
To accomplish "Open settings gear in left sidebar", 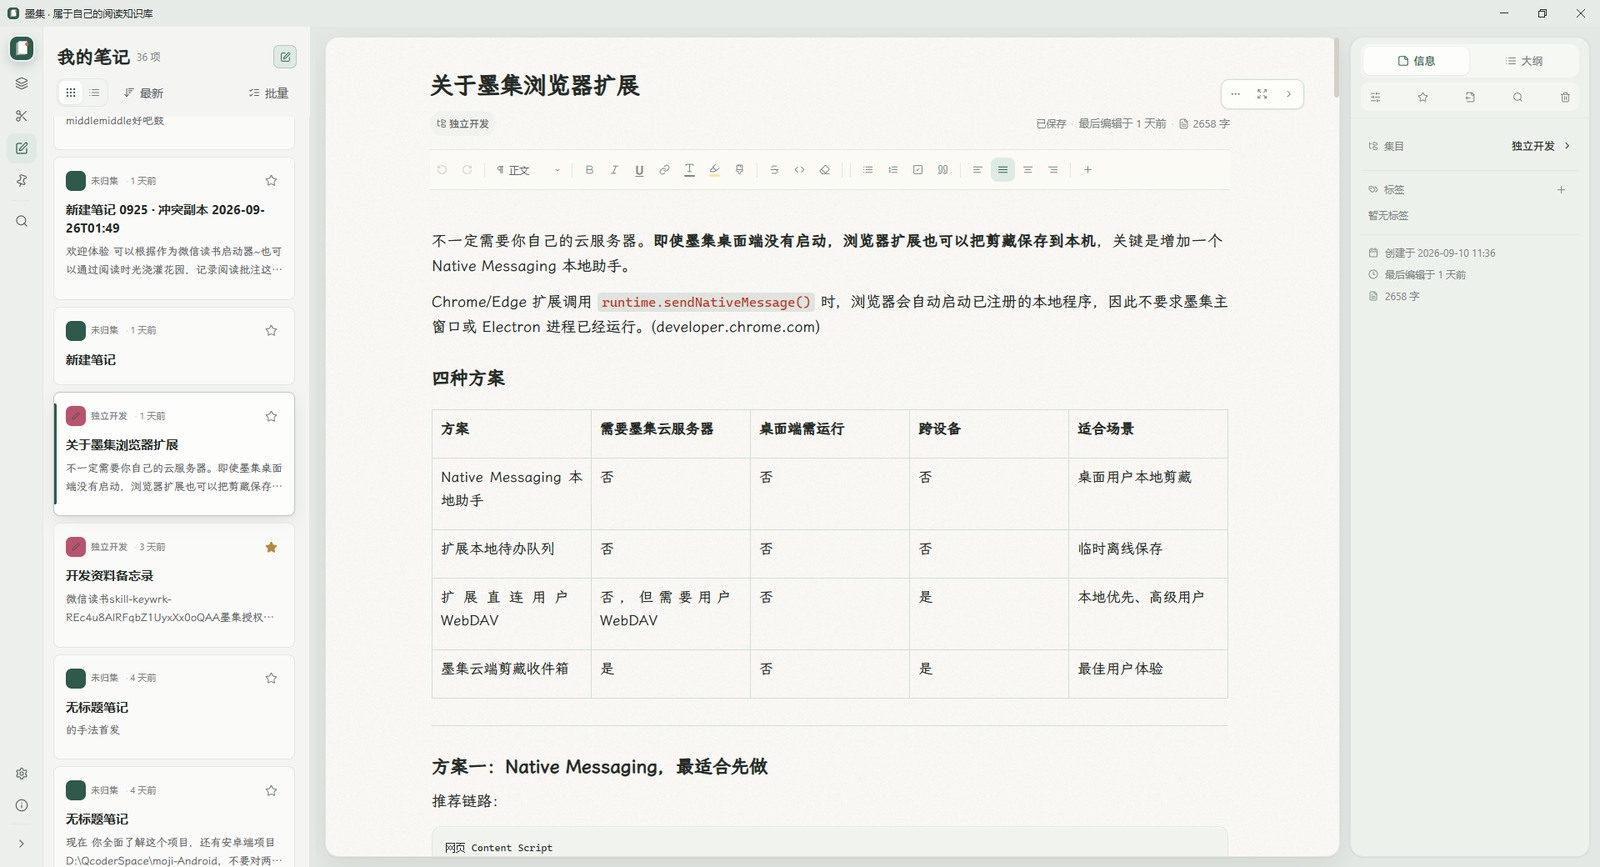I will pyautogui.click(x=21, y=774).
